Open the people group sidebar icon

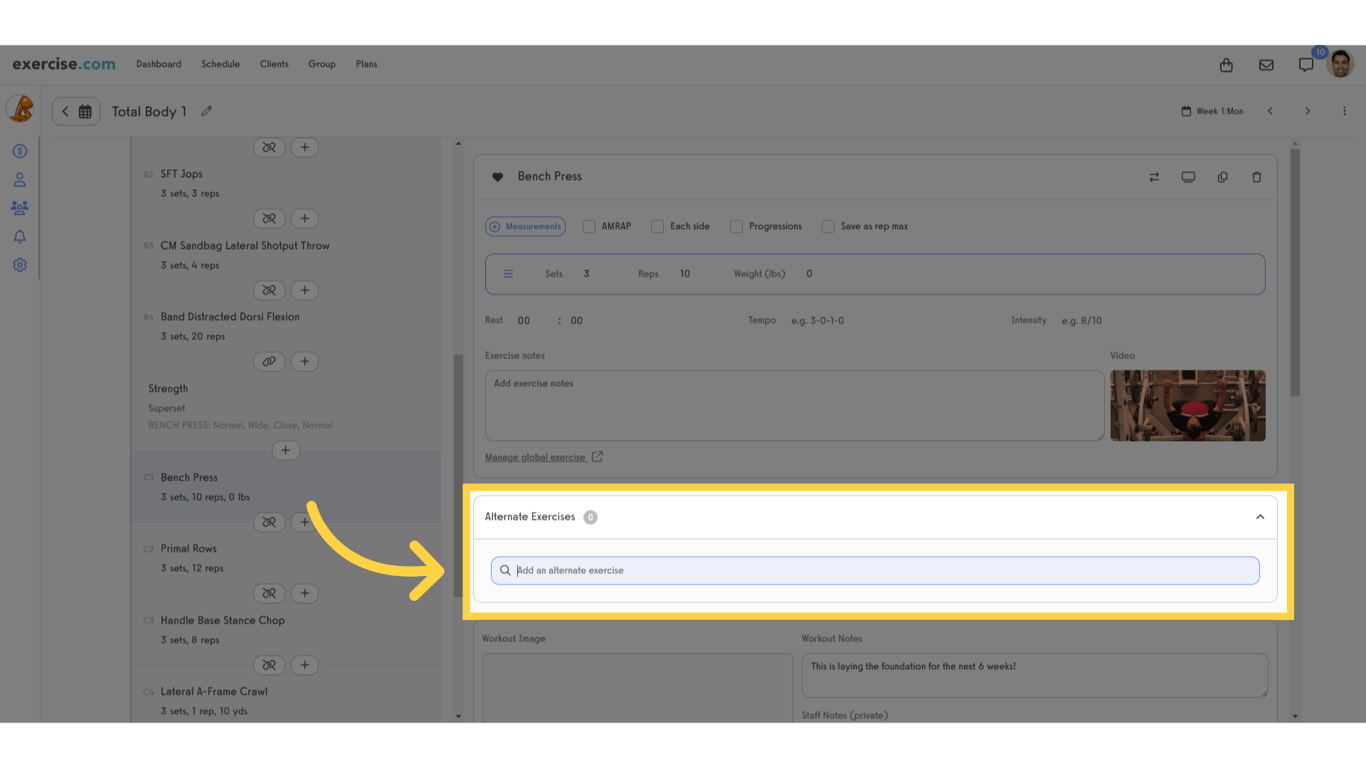click(19, 208)
